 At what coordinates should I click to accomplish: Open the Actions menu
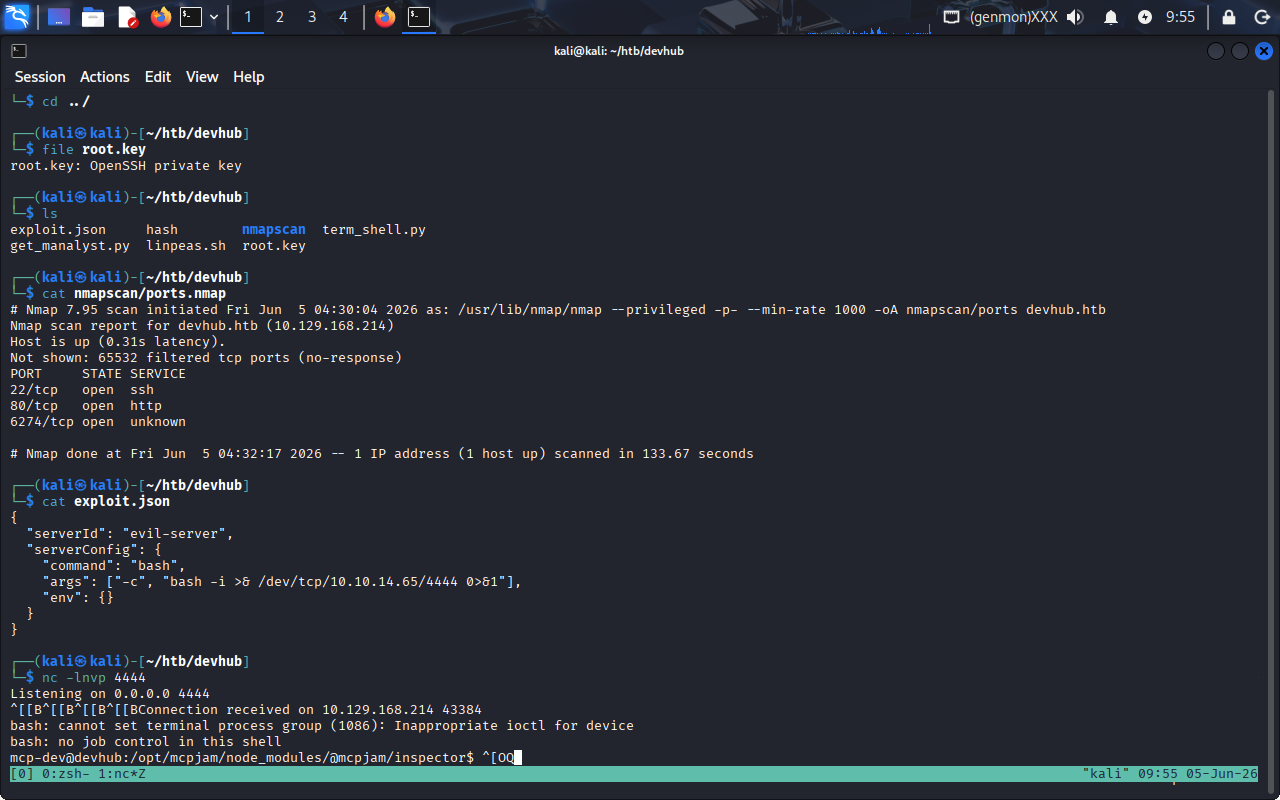pos(105,77)
